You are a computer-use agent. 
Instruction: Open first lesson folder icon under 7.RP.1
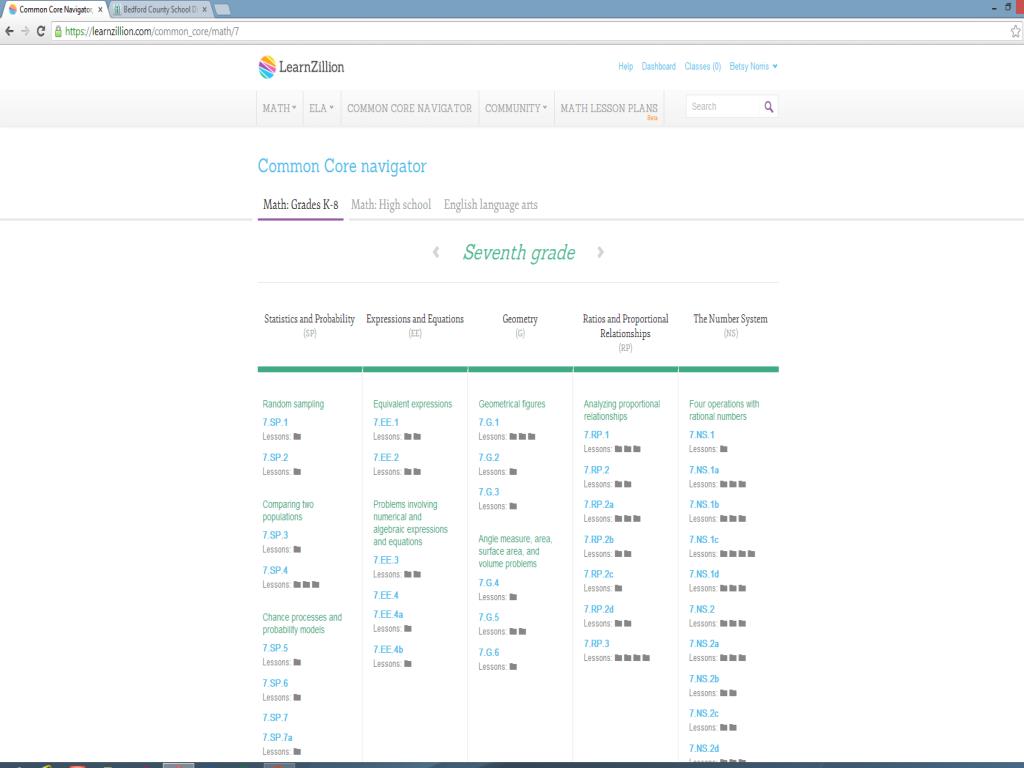618,449
